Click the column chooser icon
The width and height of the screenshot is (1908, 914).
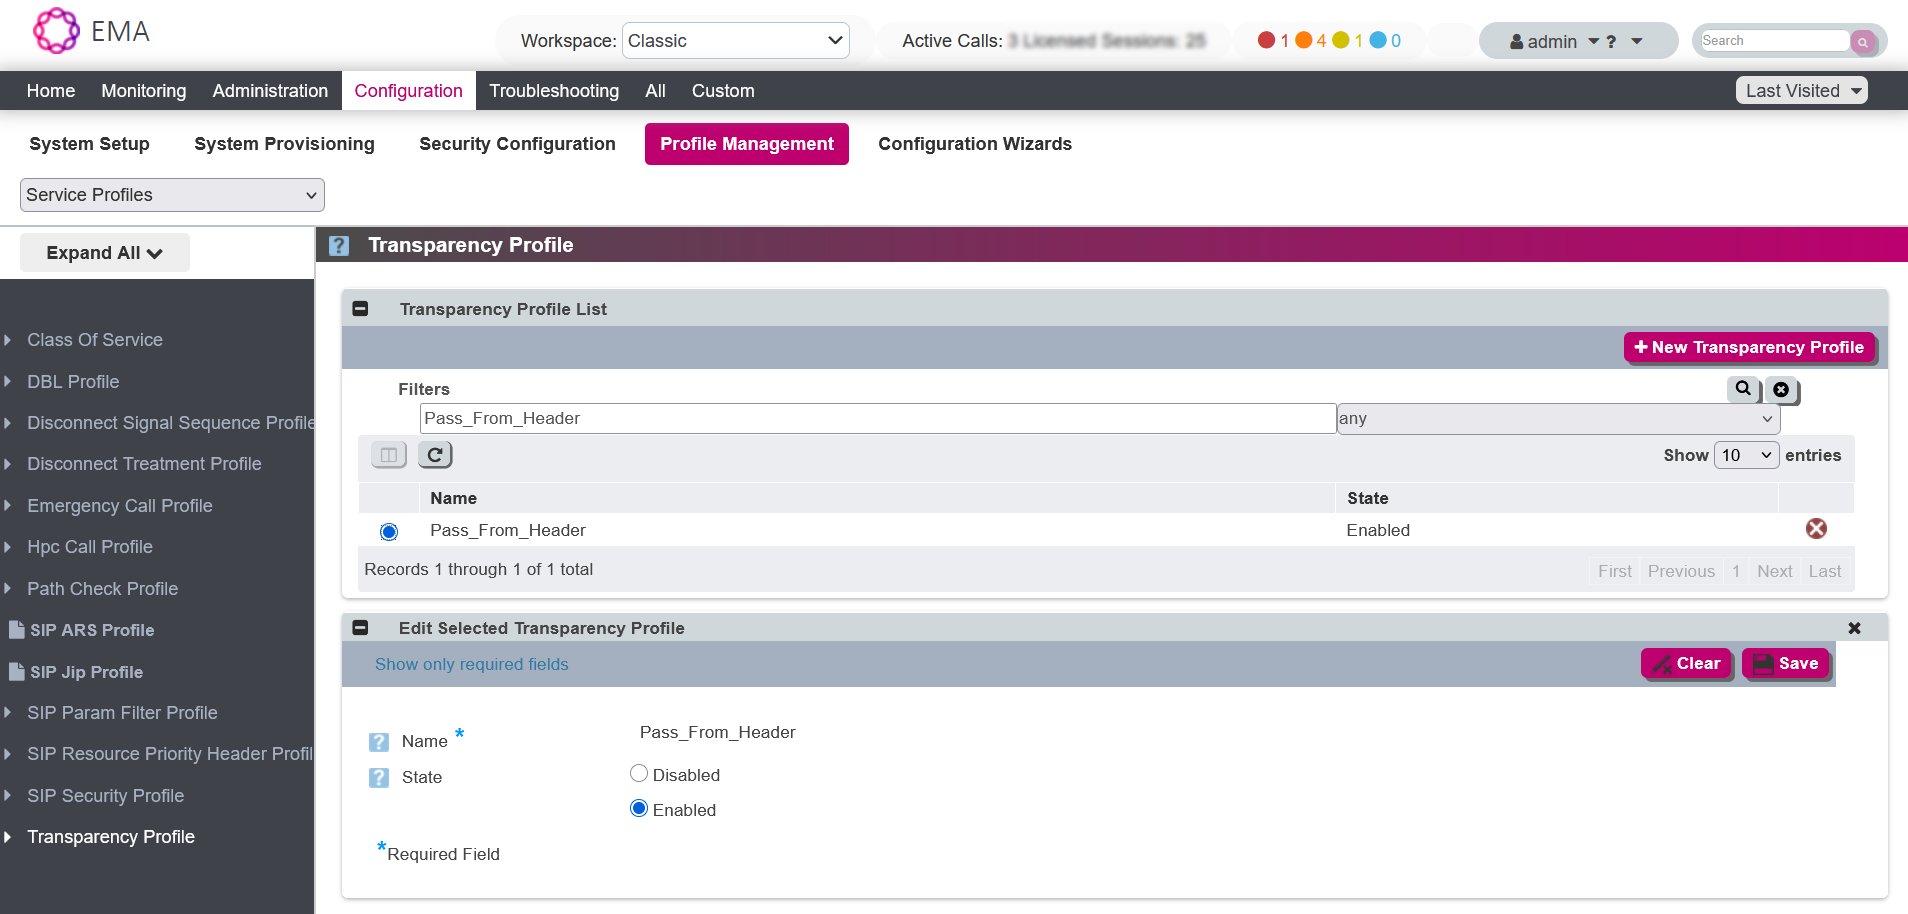tap(389, 455)
